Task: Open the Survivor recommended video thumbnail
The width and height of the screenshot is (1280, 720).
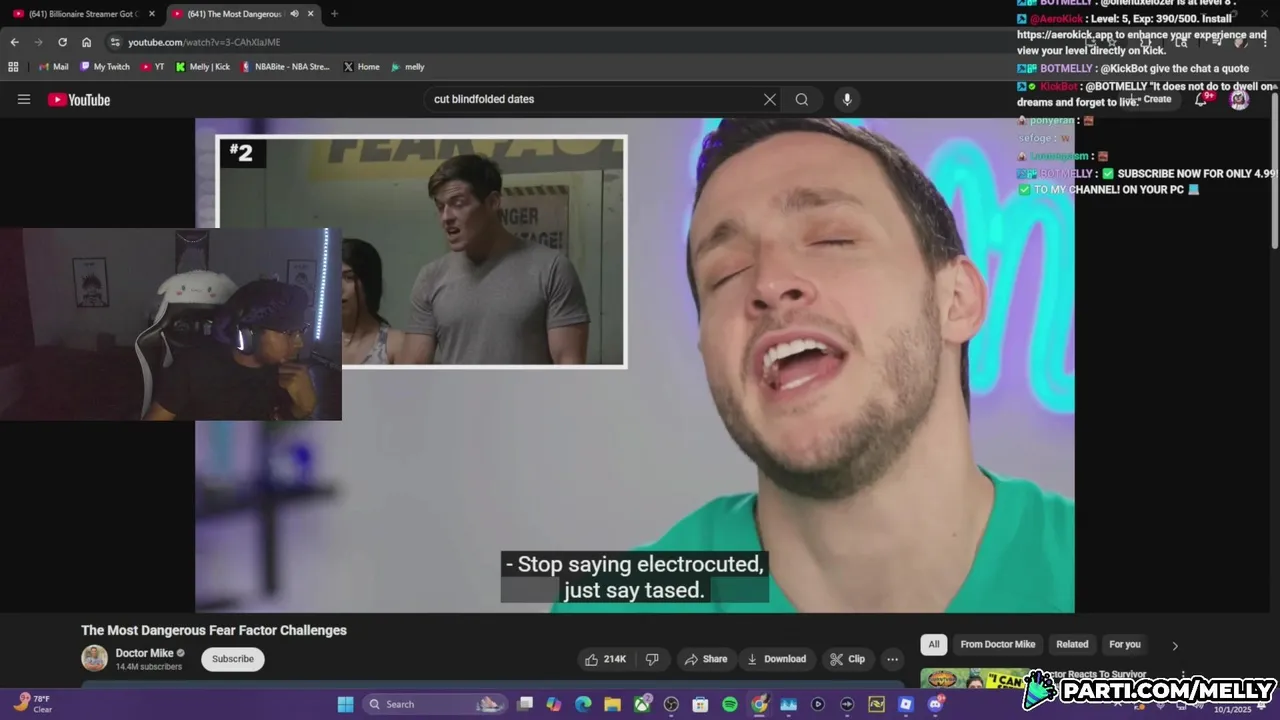Action: pos(975,679)
